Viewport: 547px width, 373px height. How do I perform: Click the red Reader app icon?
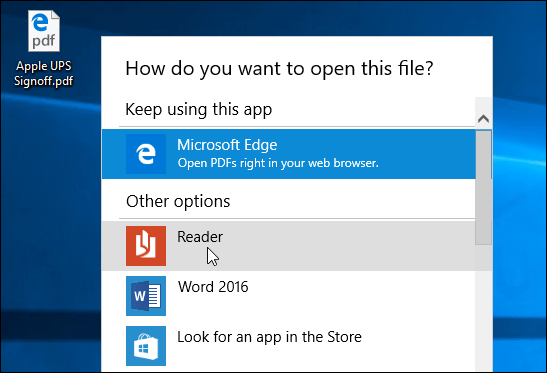tap(146, 246)
